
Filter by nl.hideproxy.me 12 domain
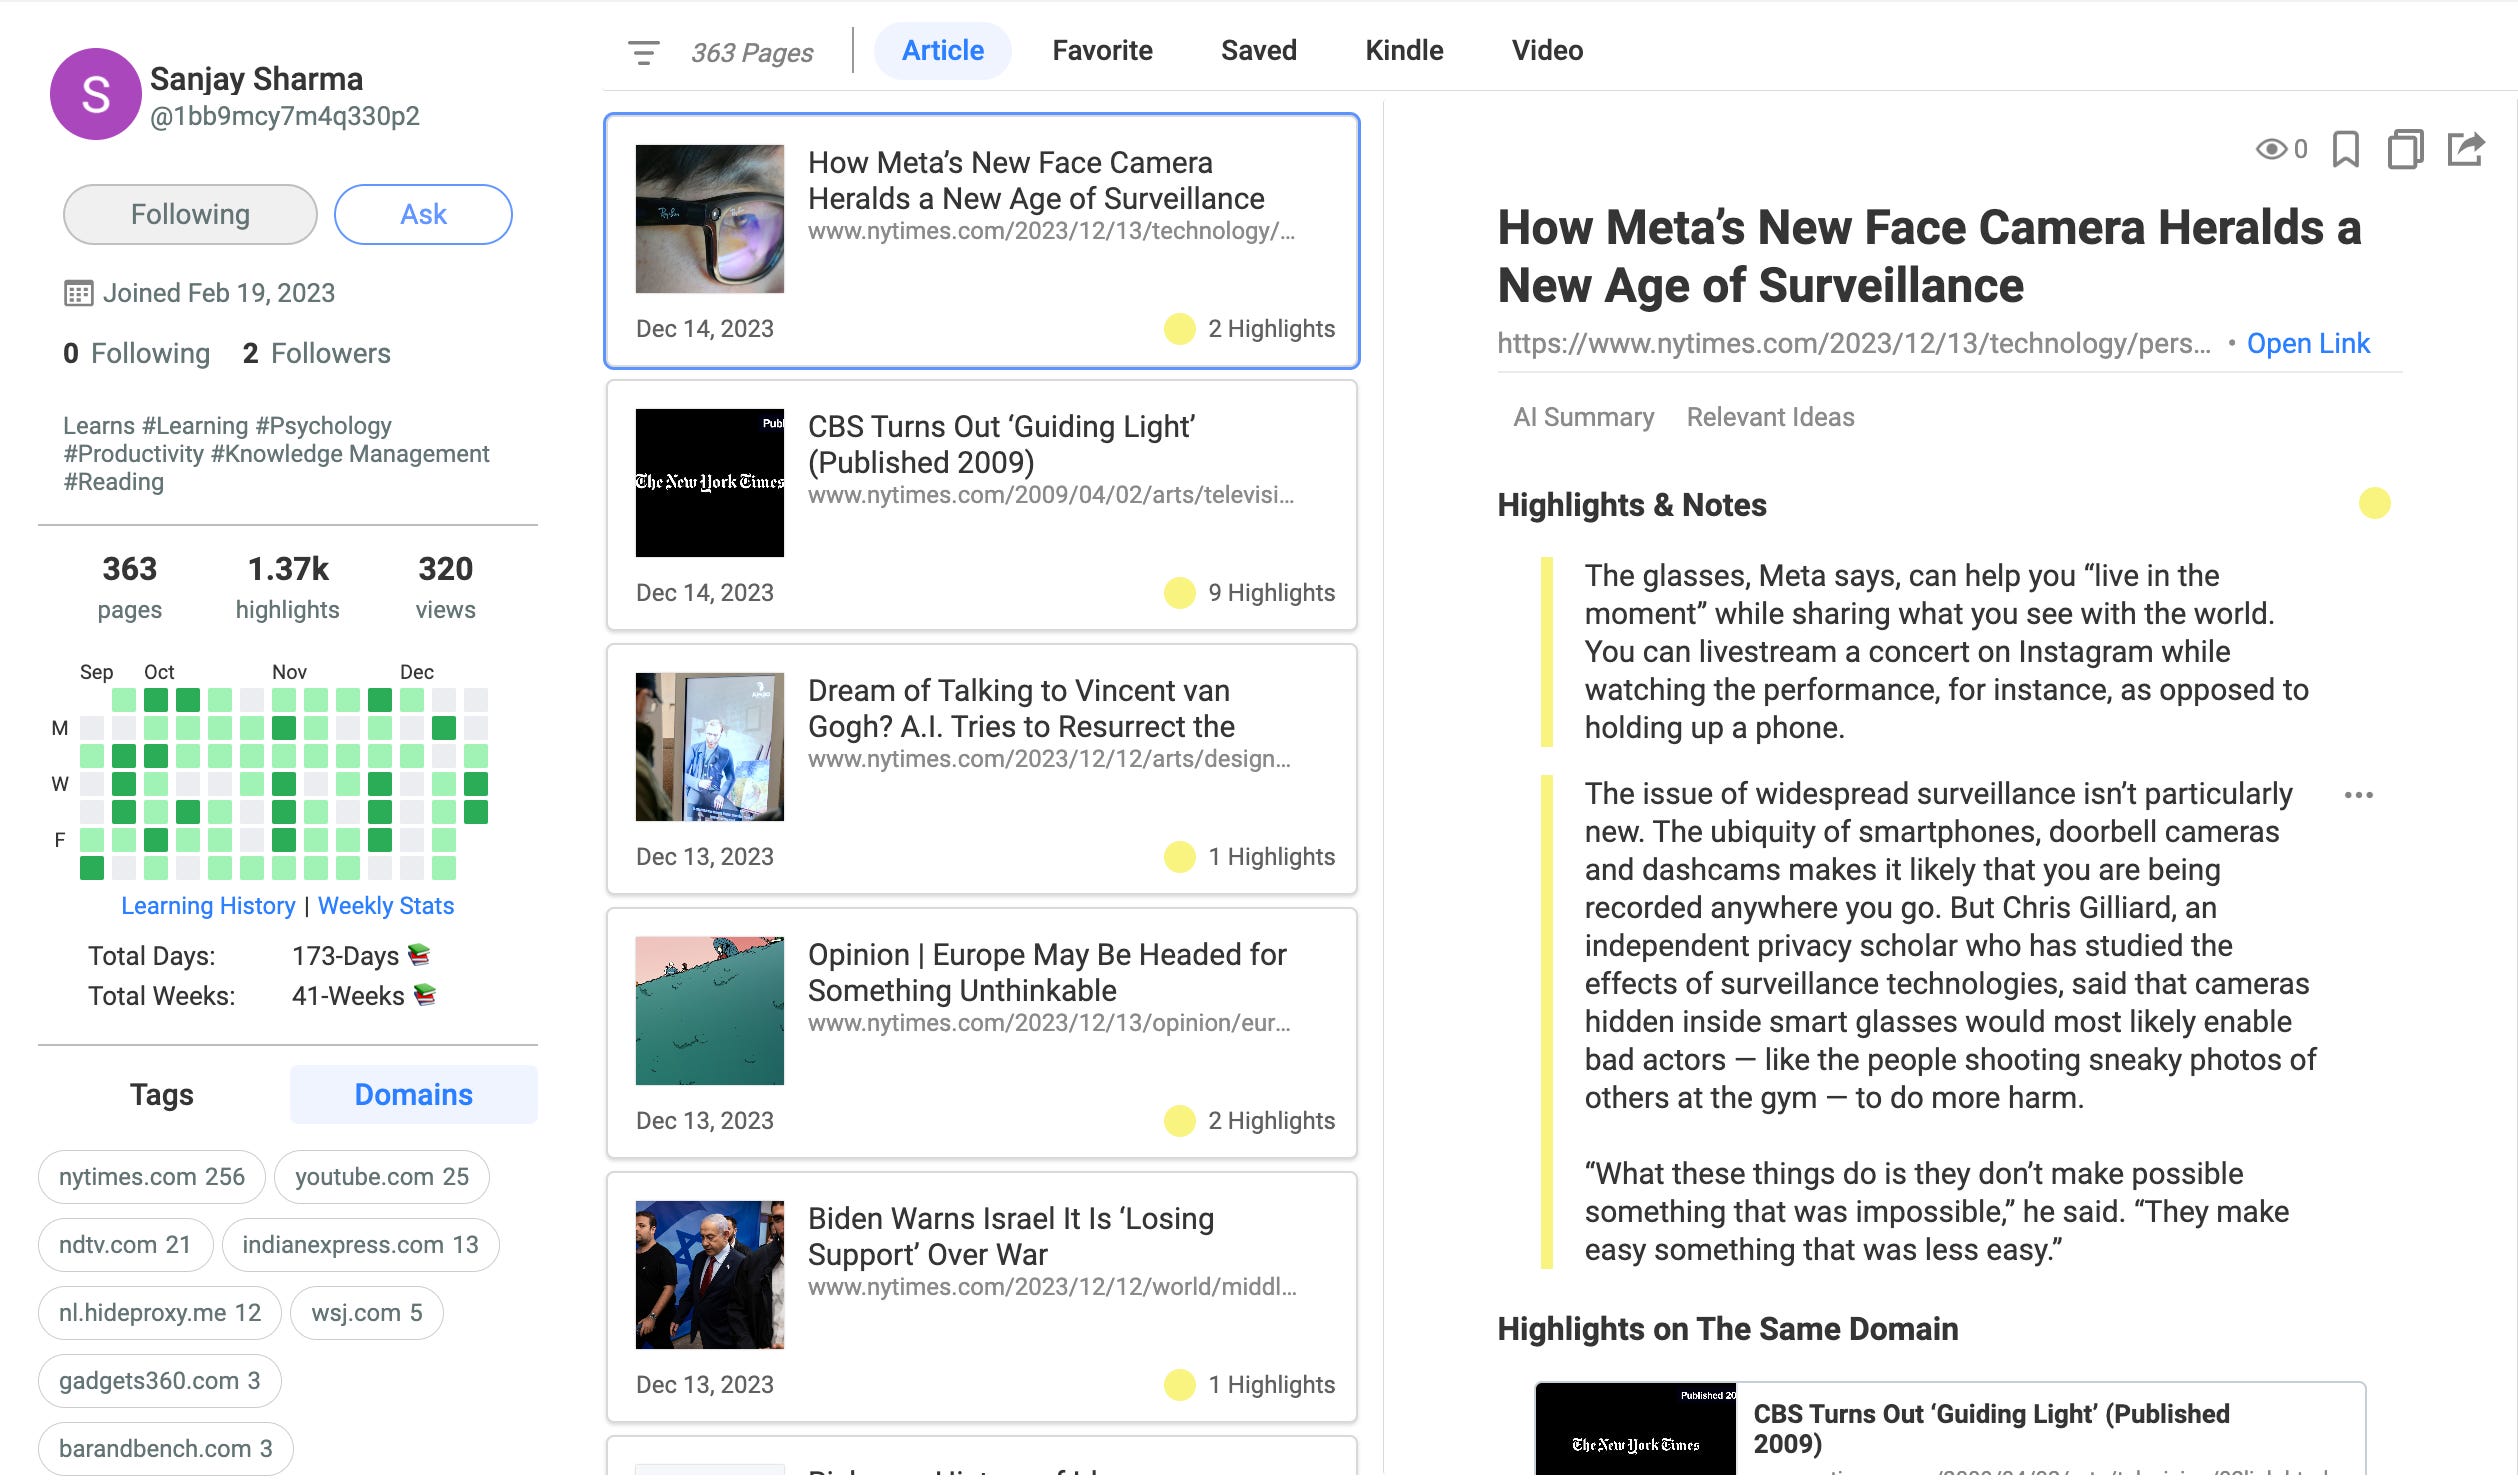pos(160,1313)
